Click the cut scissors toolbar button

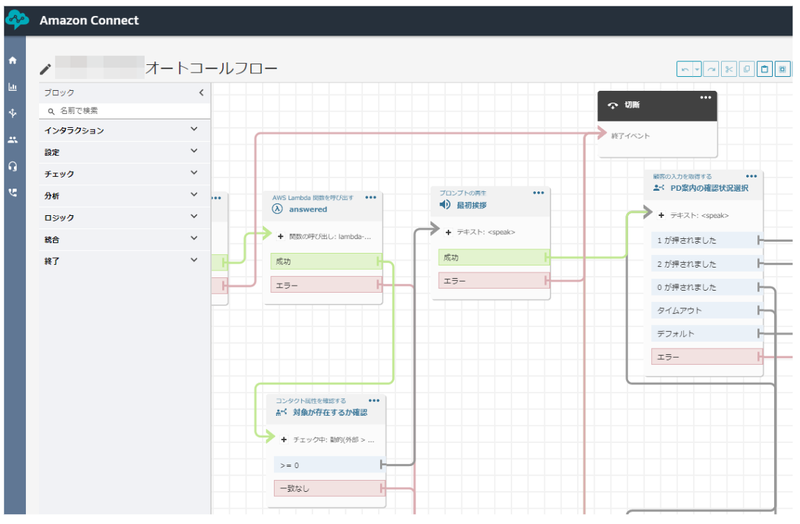729,69
